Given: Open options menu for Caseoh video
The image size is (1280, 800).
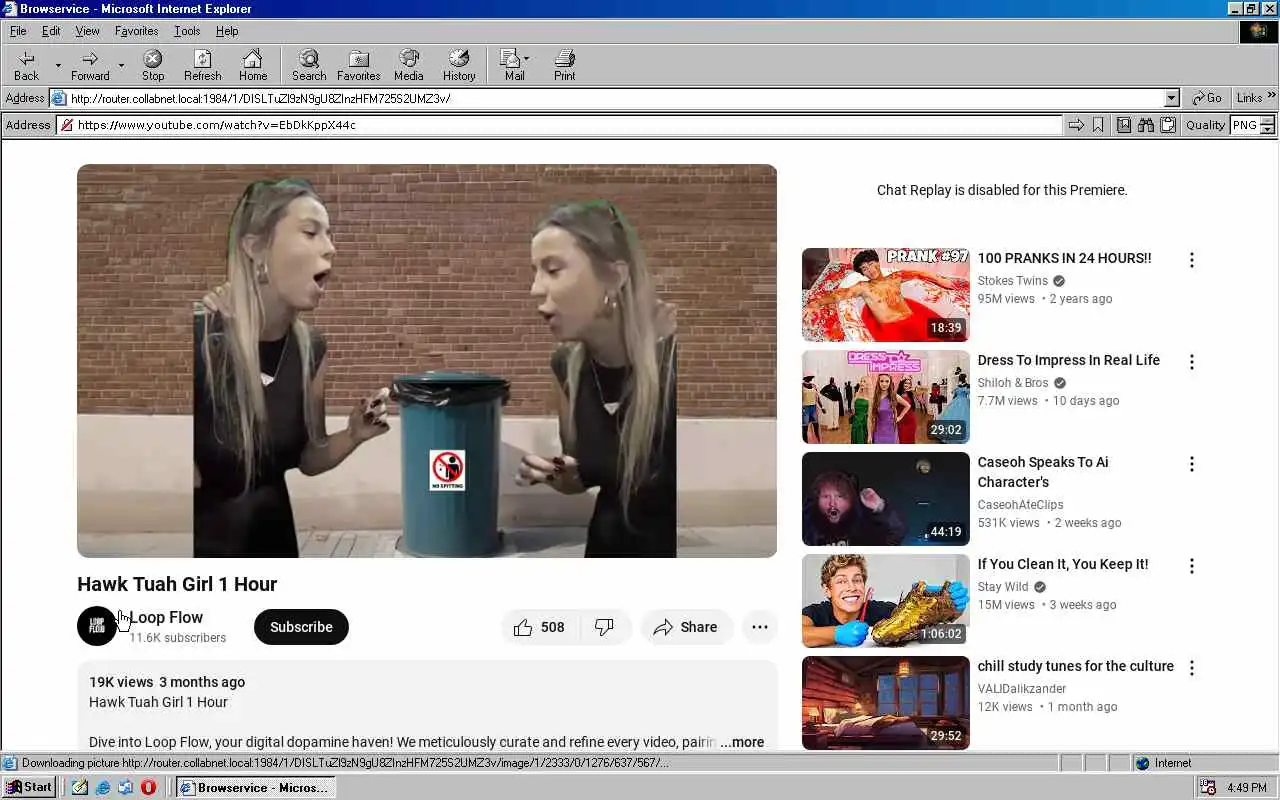Looking at the screenshot, I should click(x=1191, y=464).
